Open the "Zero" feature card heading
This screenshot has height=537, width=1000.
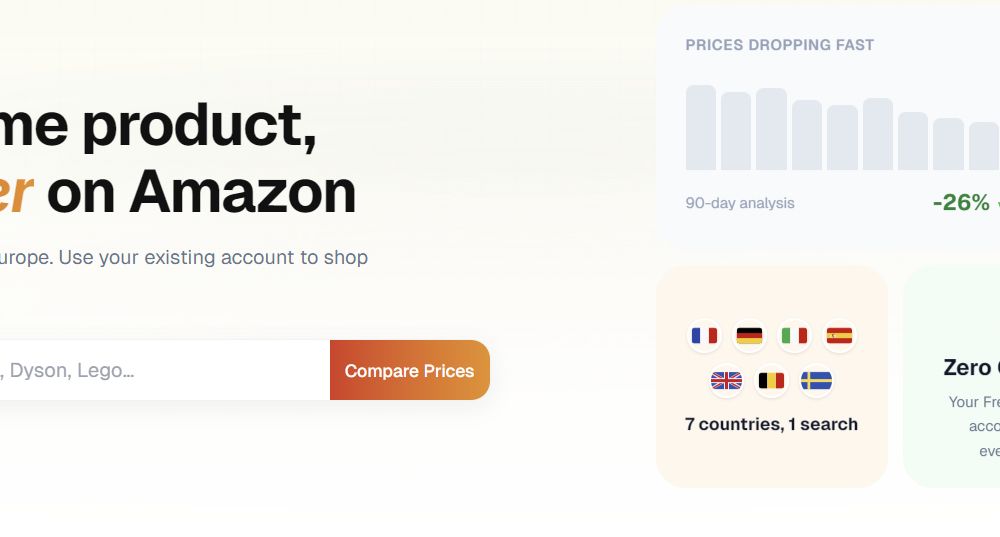(968, 368)
